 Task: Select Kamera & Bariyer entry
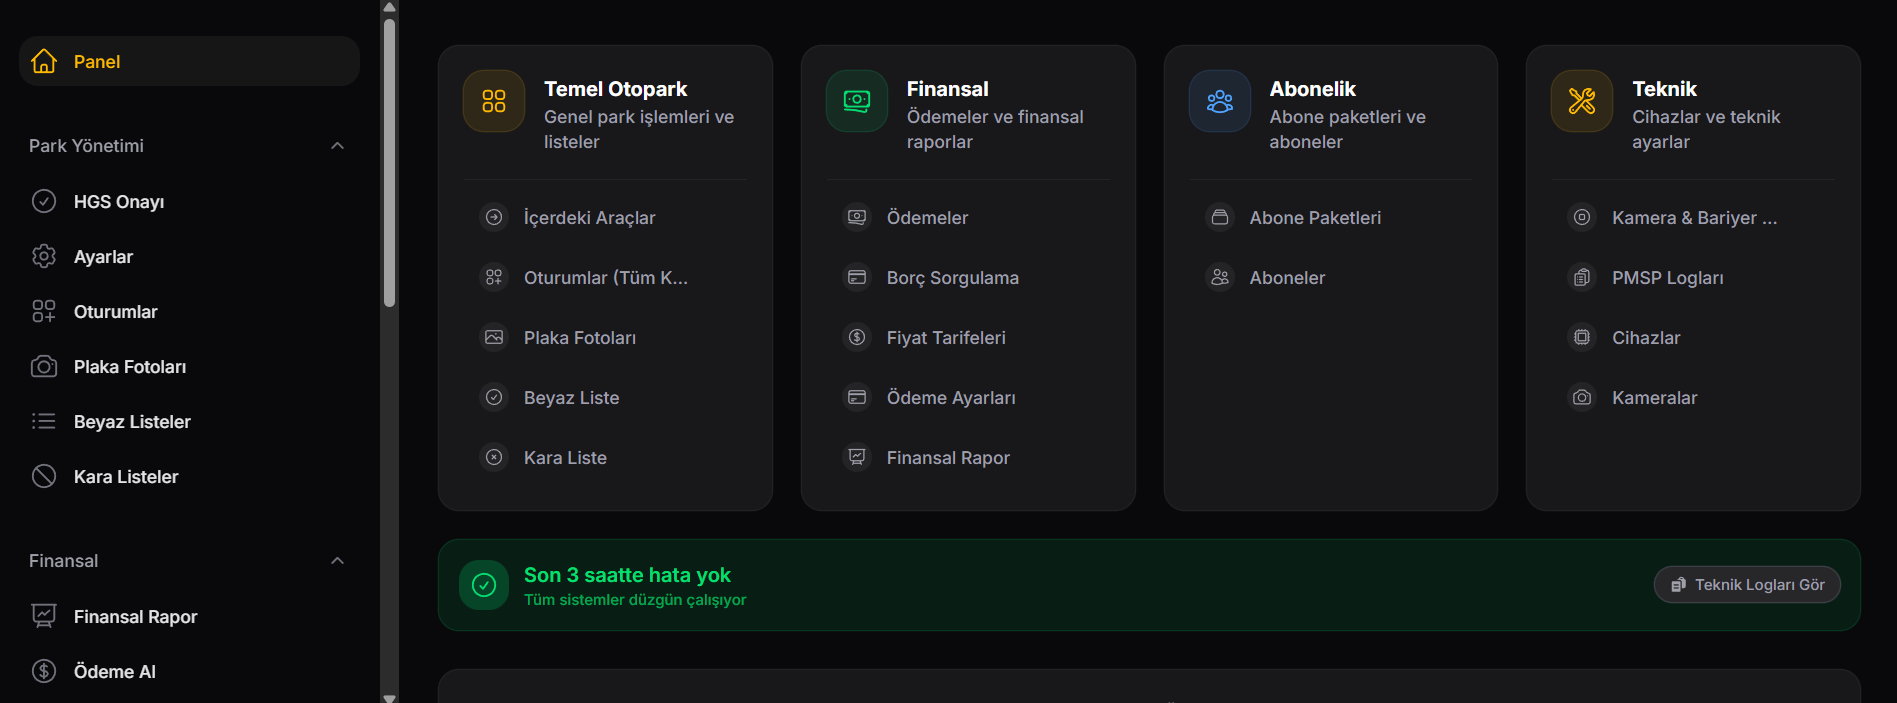point(1693,218)
